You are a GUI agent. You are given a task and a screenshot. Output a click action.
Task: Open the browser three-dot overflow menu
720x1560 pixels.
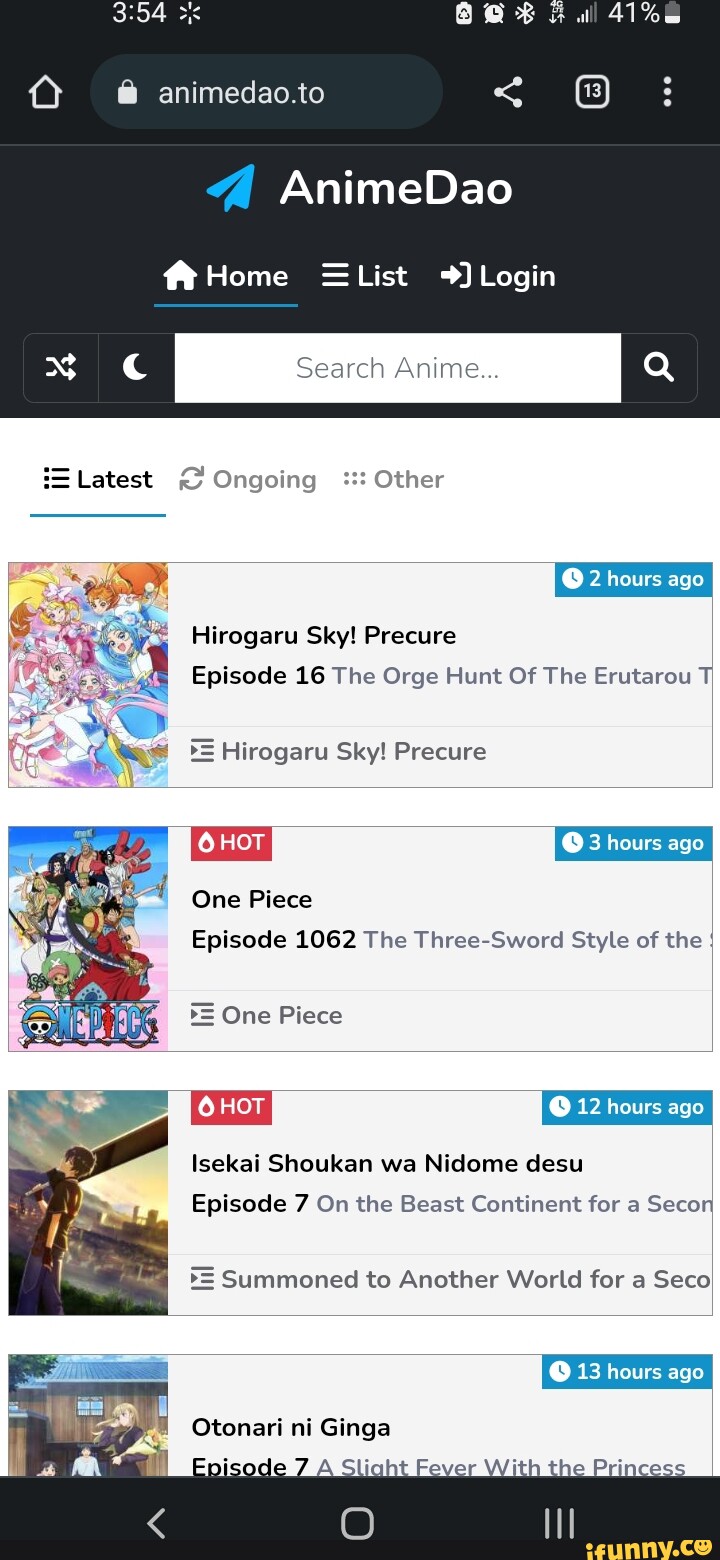pyautogui.click(x=667, y=91)
